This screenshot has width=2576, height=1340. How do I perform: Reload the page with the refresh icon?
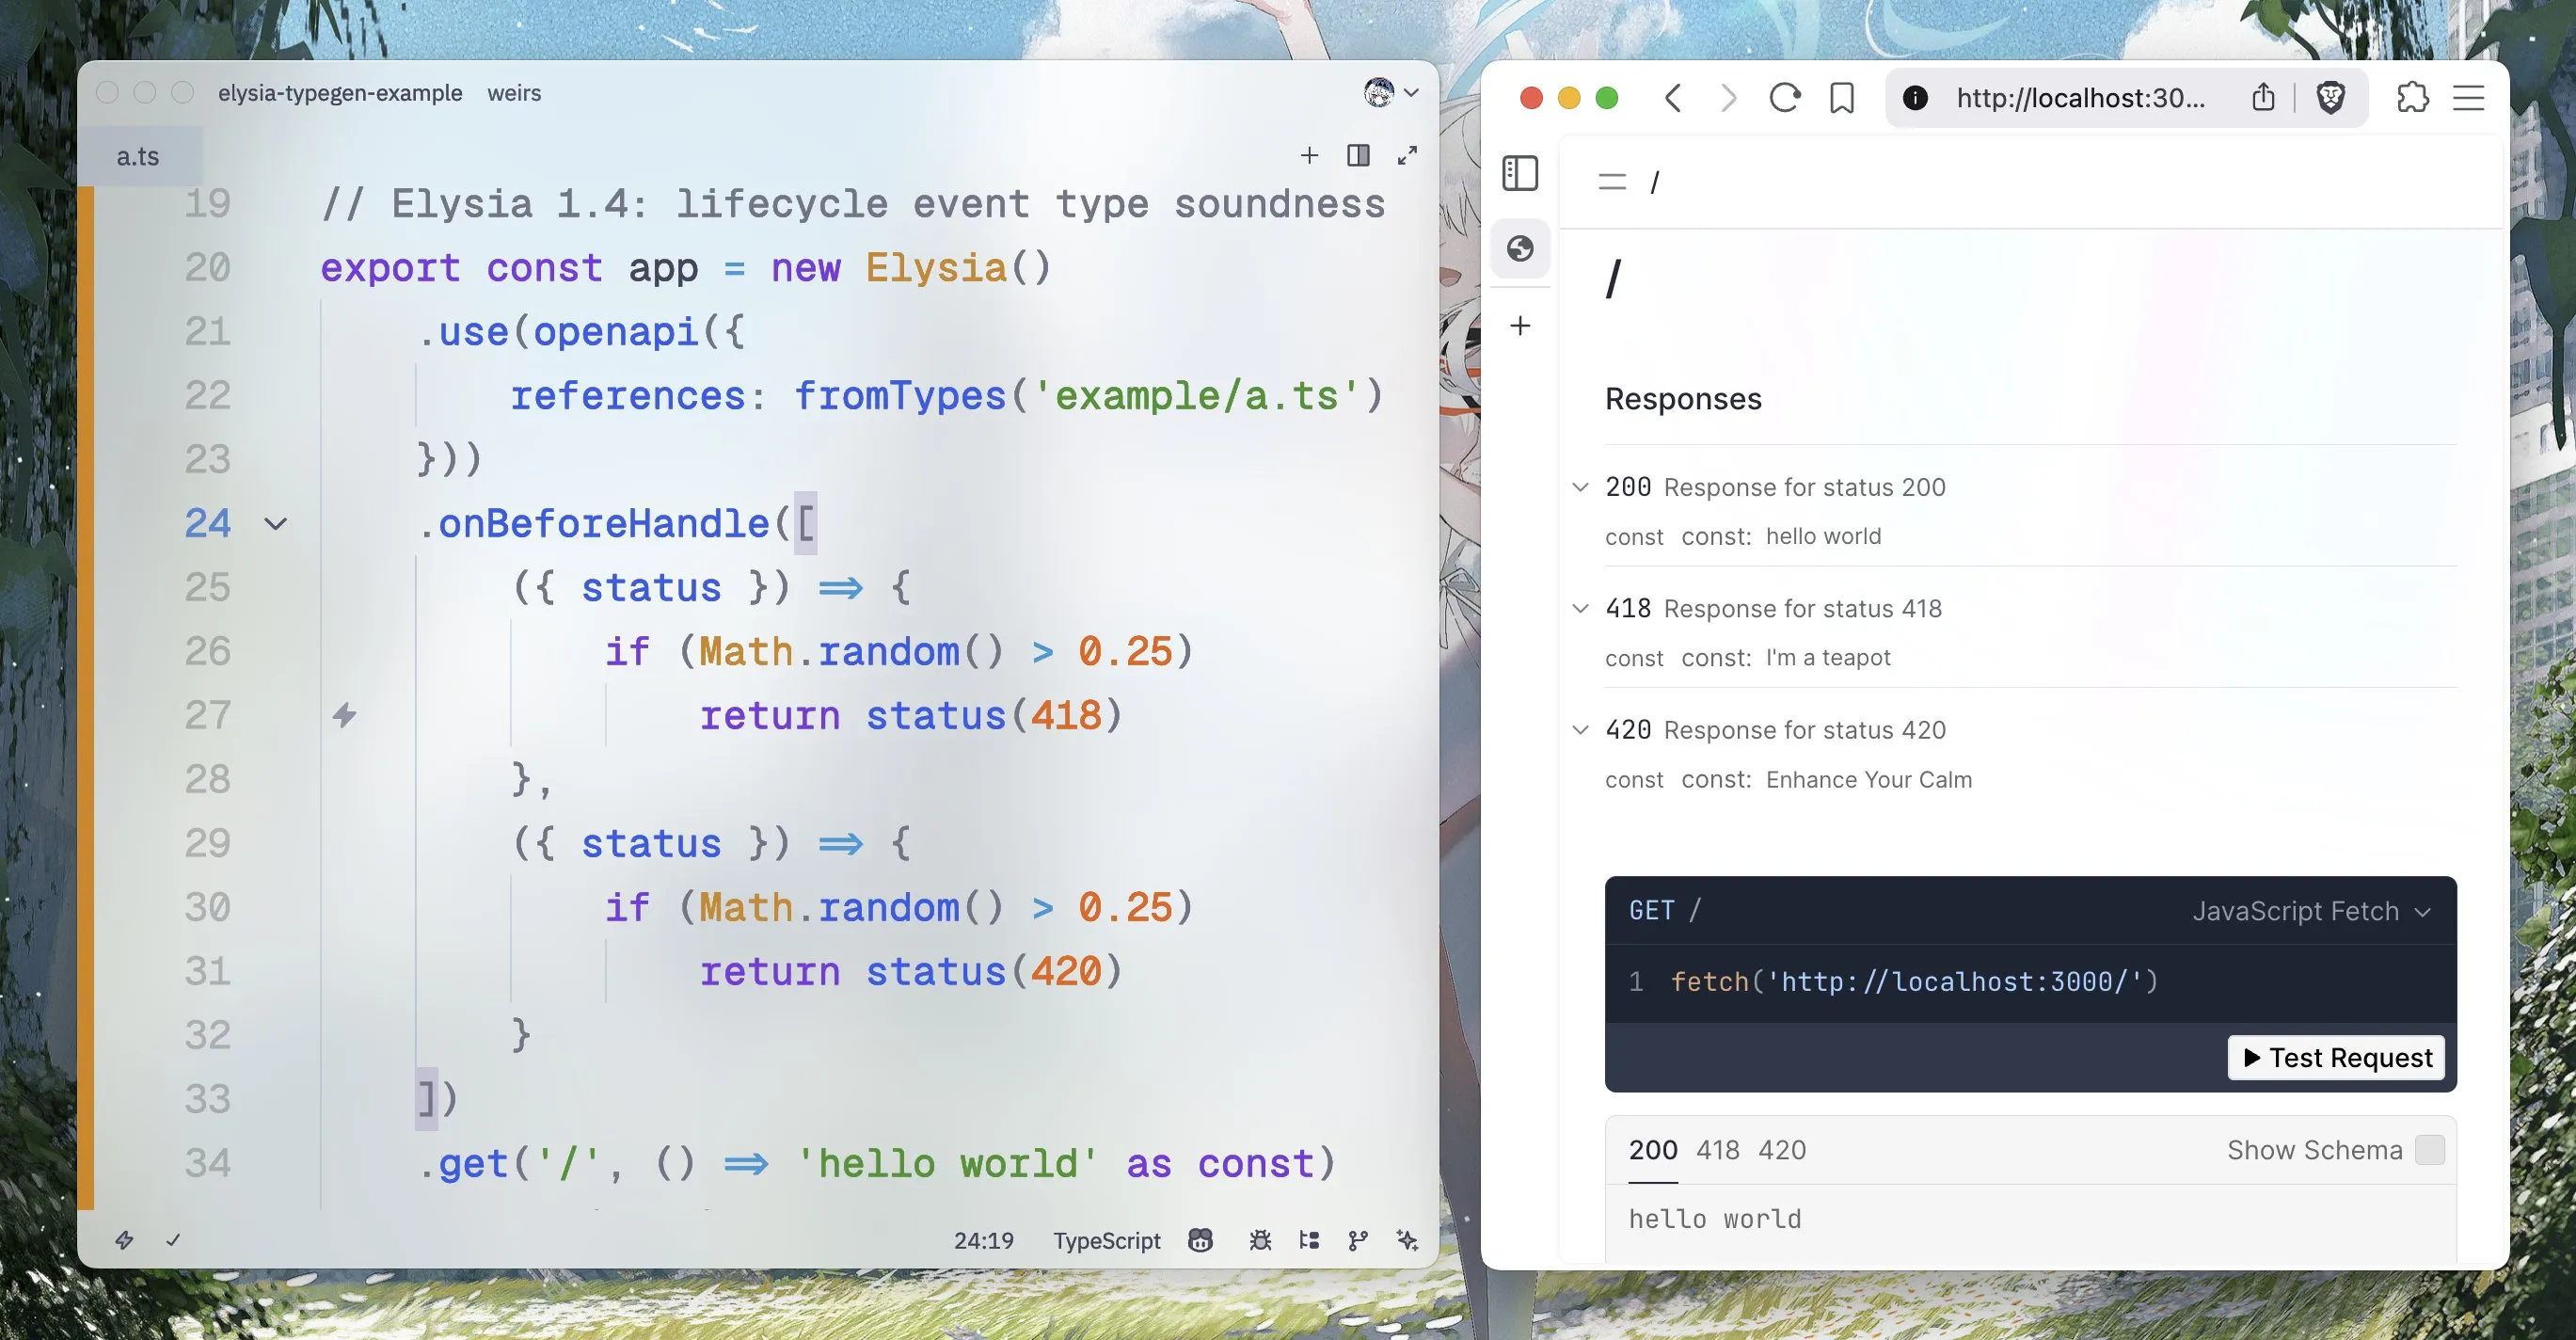tap(1786, 97)
